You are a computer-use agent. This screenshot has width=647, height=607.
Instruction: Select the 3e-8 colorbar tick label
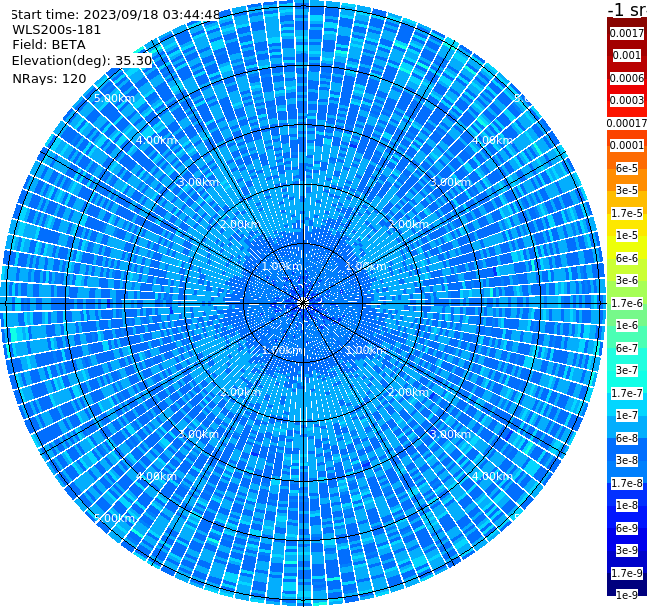tap(627, 460)
